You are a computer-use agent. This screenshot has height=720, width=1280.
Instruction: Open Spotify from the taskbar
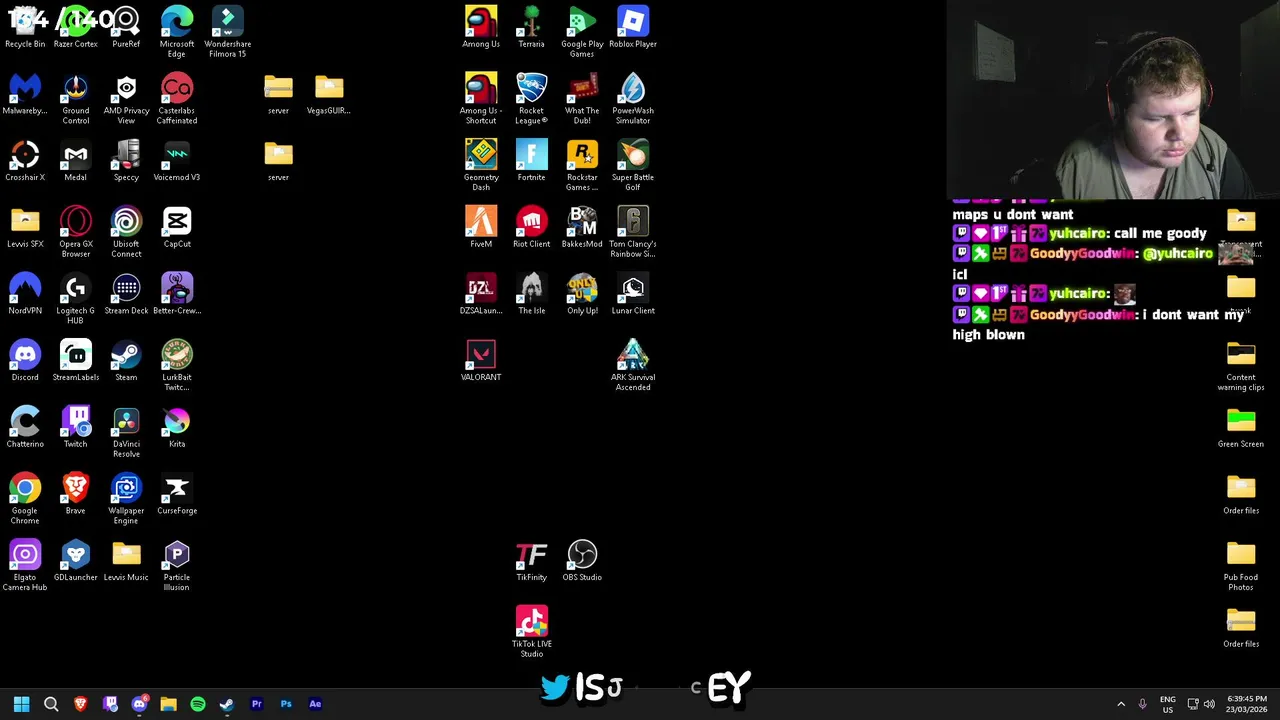click(198, 704)
